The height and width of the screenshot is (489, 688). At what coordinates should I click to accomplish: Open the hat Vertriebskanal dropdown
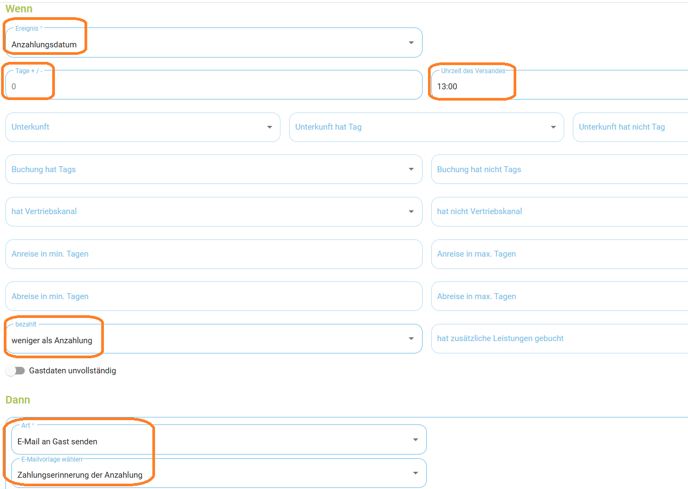click(214, 212)
